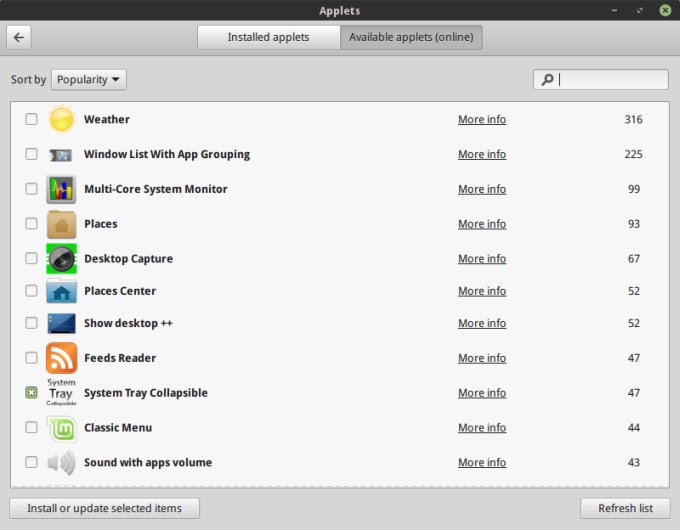Open More info for Places Center
This screenshot has width=680, height=530.
point(482,291)
